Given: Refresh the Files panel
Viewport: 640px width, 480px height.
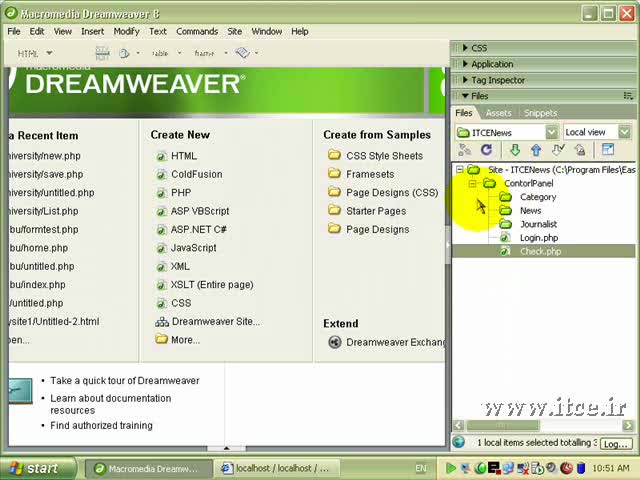Looking at the screenshot, I should pos(486,150).
